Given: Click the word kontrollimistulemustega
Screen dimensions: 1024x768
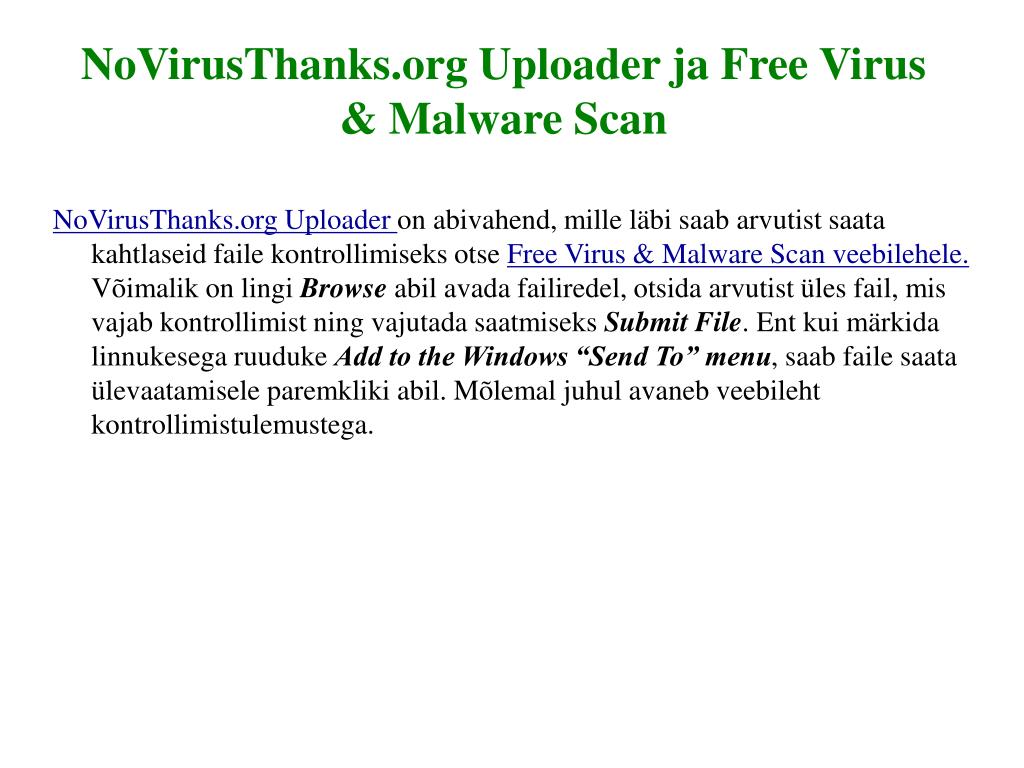Looking at the screenshot, I should coord(232,426).
